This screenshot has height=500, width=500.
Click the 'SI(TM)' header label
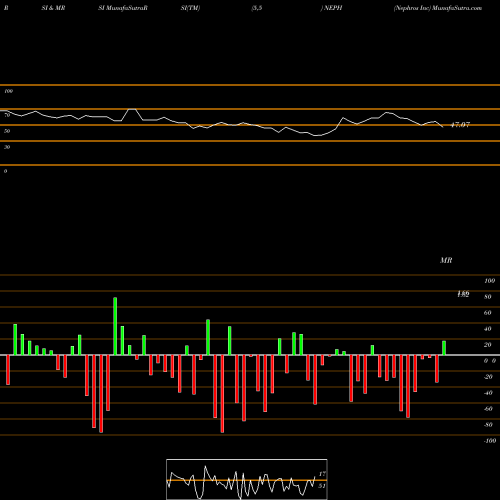[190, 8]
